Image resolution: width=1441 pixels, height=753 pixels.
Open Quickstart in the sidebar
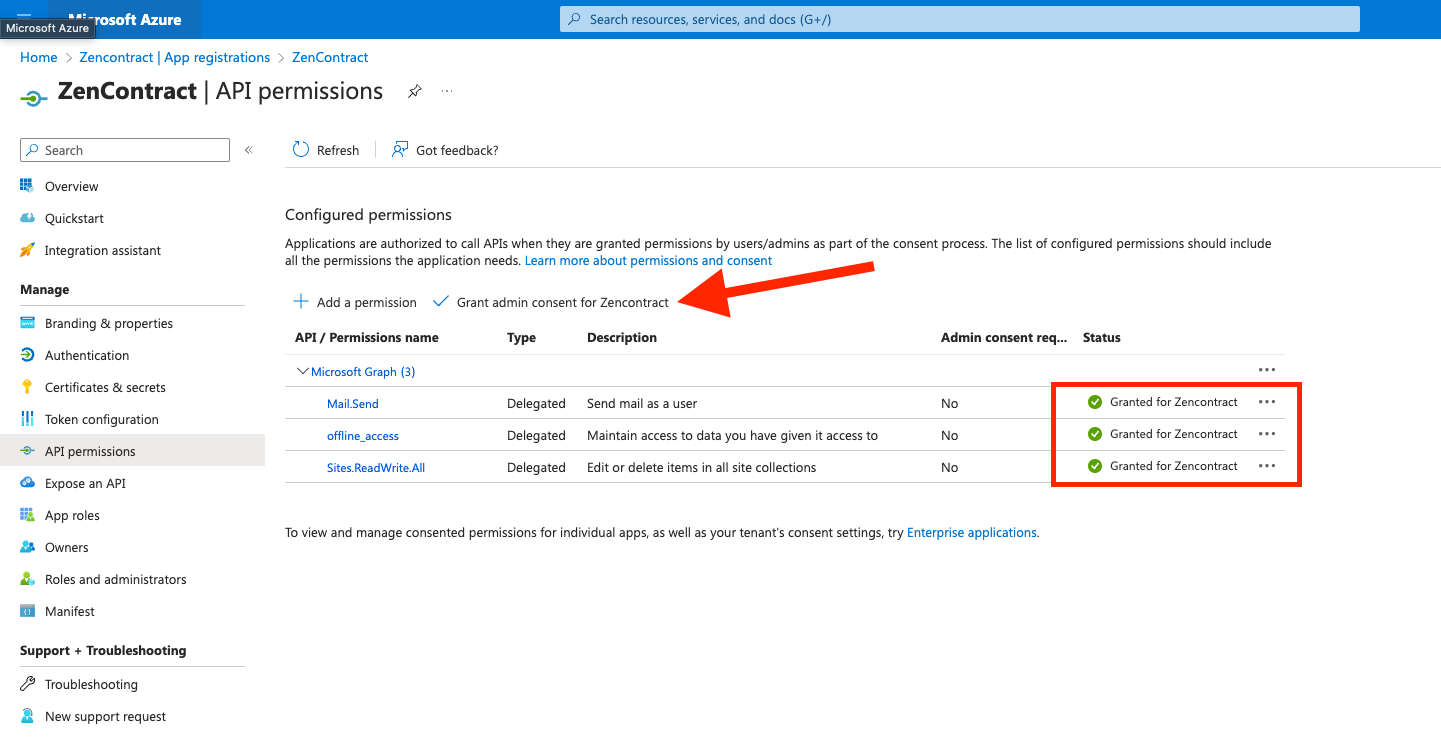pos(74,218)
